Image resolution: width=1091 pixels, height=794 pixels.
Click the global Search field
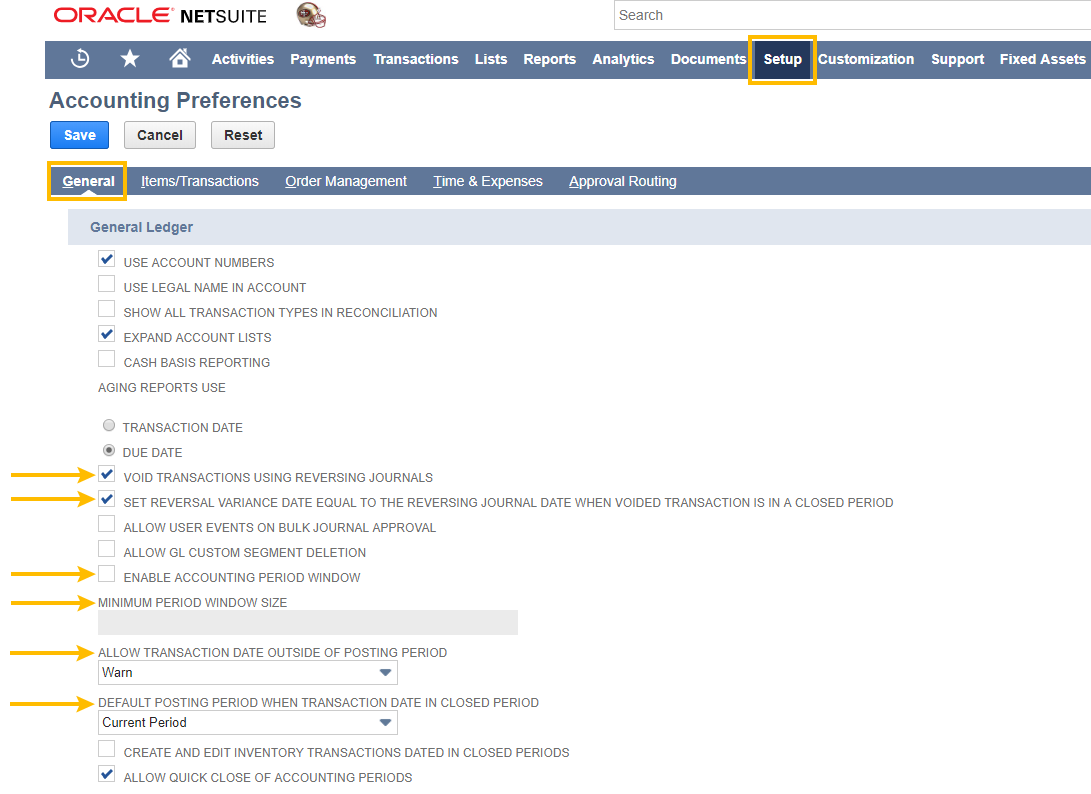click(850, 15)
